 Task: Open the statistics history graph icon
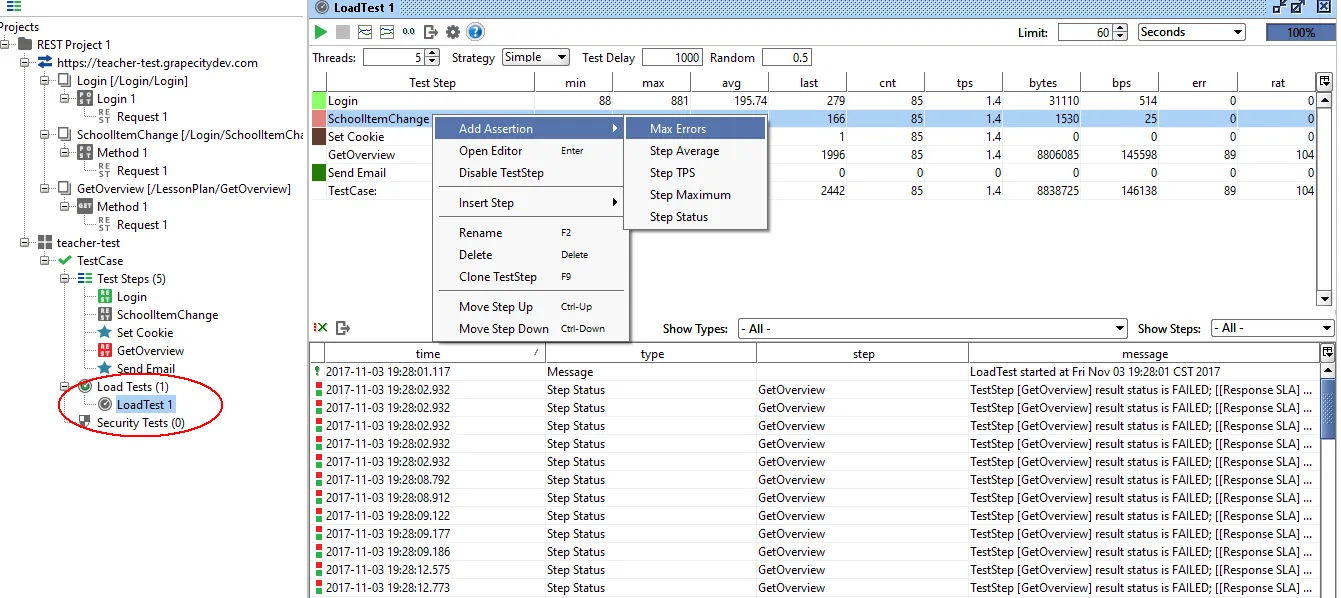pyautogui.click(x=387, y=32)
